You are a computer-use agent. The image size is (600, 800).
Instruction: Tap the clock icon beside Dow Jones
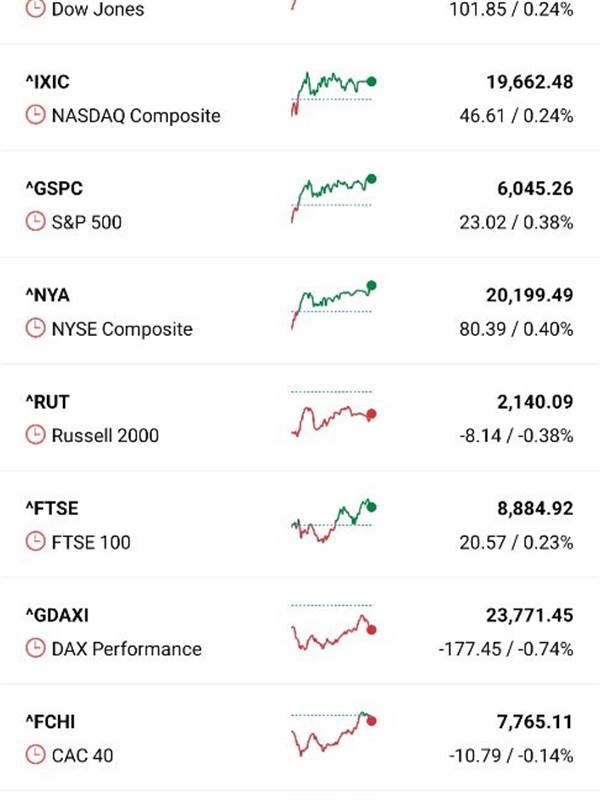point(35,9)
